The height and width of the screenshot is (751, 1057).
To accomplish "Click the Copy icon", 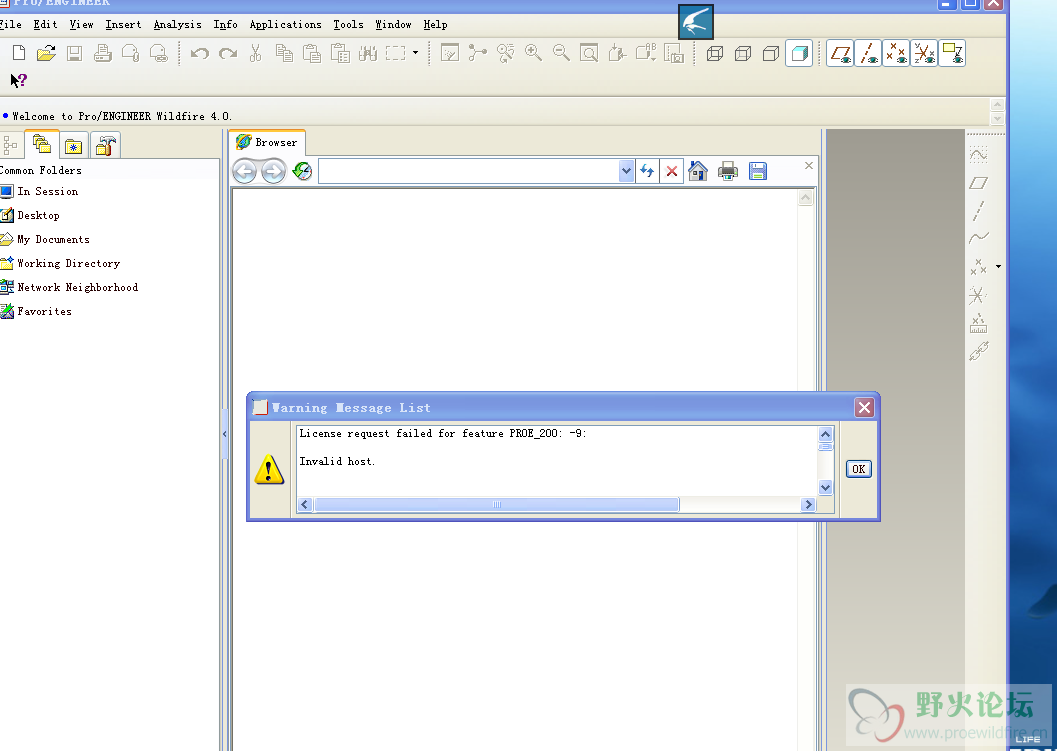I will coord(284,53).
